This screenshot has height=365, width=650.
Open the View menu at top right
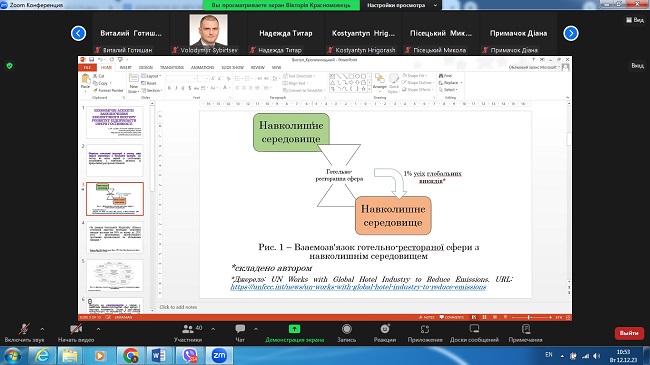[x=635, y=19]
